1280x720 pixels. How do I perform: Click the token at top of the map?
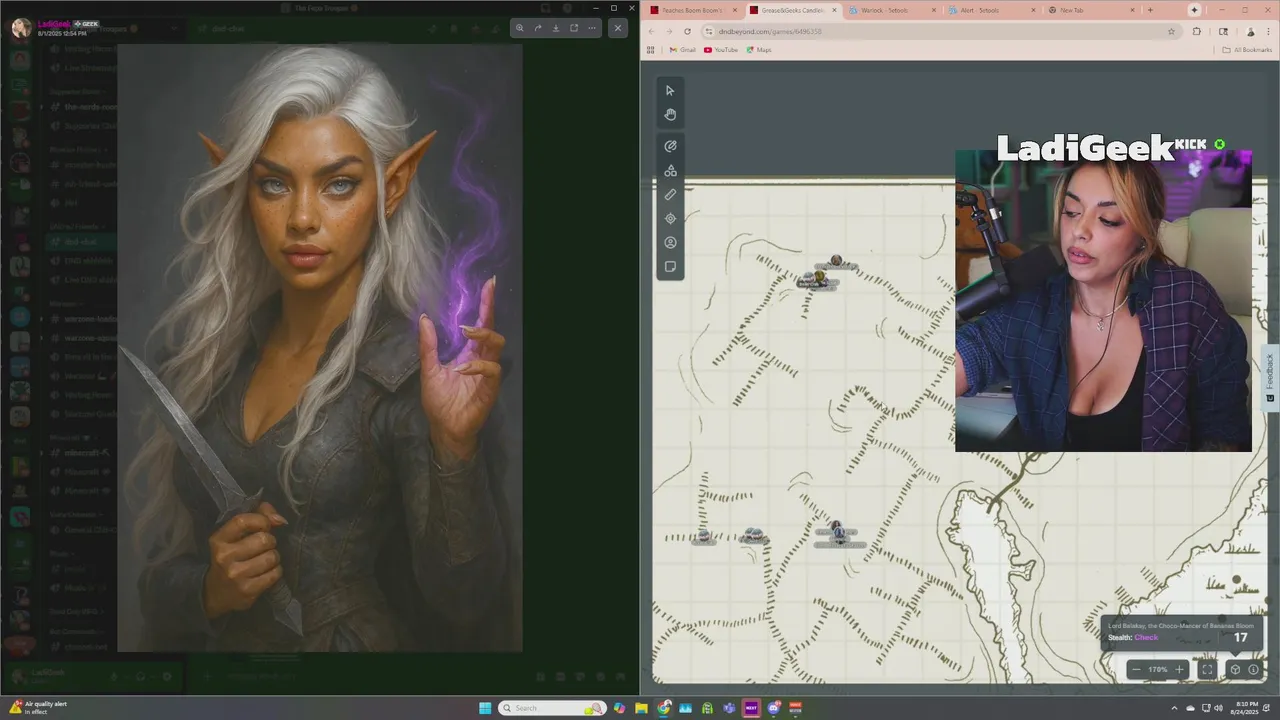(x=836, y=261)
